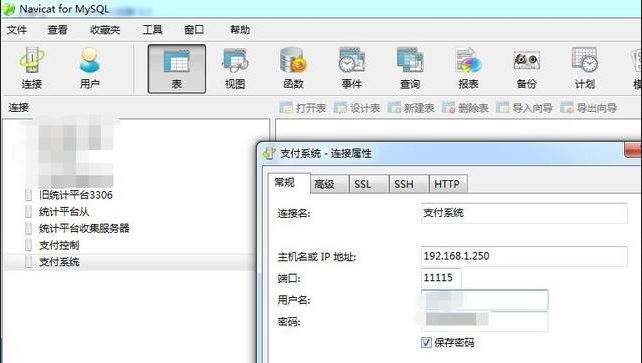This screenshot has width=642, height=363.
Task: Open the 用户 (User) manager icon
Action: pyautogui.click(x=89, y=69)
